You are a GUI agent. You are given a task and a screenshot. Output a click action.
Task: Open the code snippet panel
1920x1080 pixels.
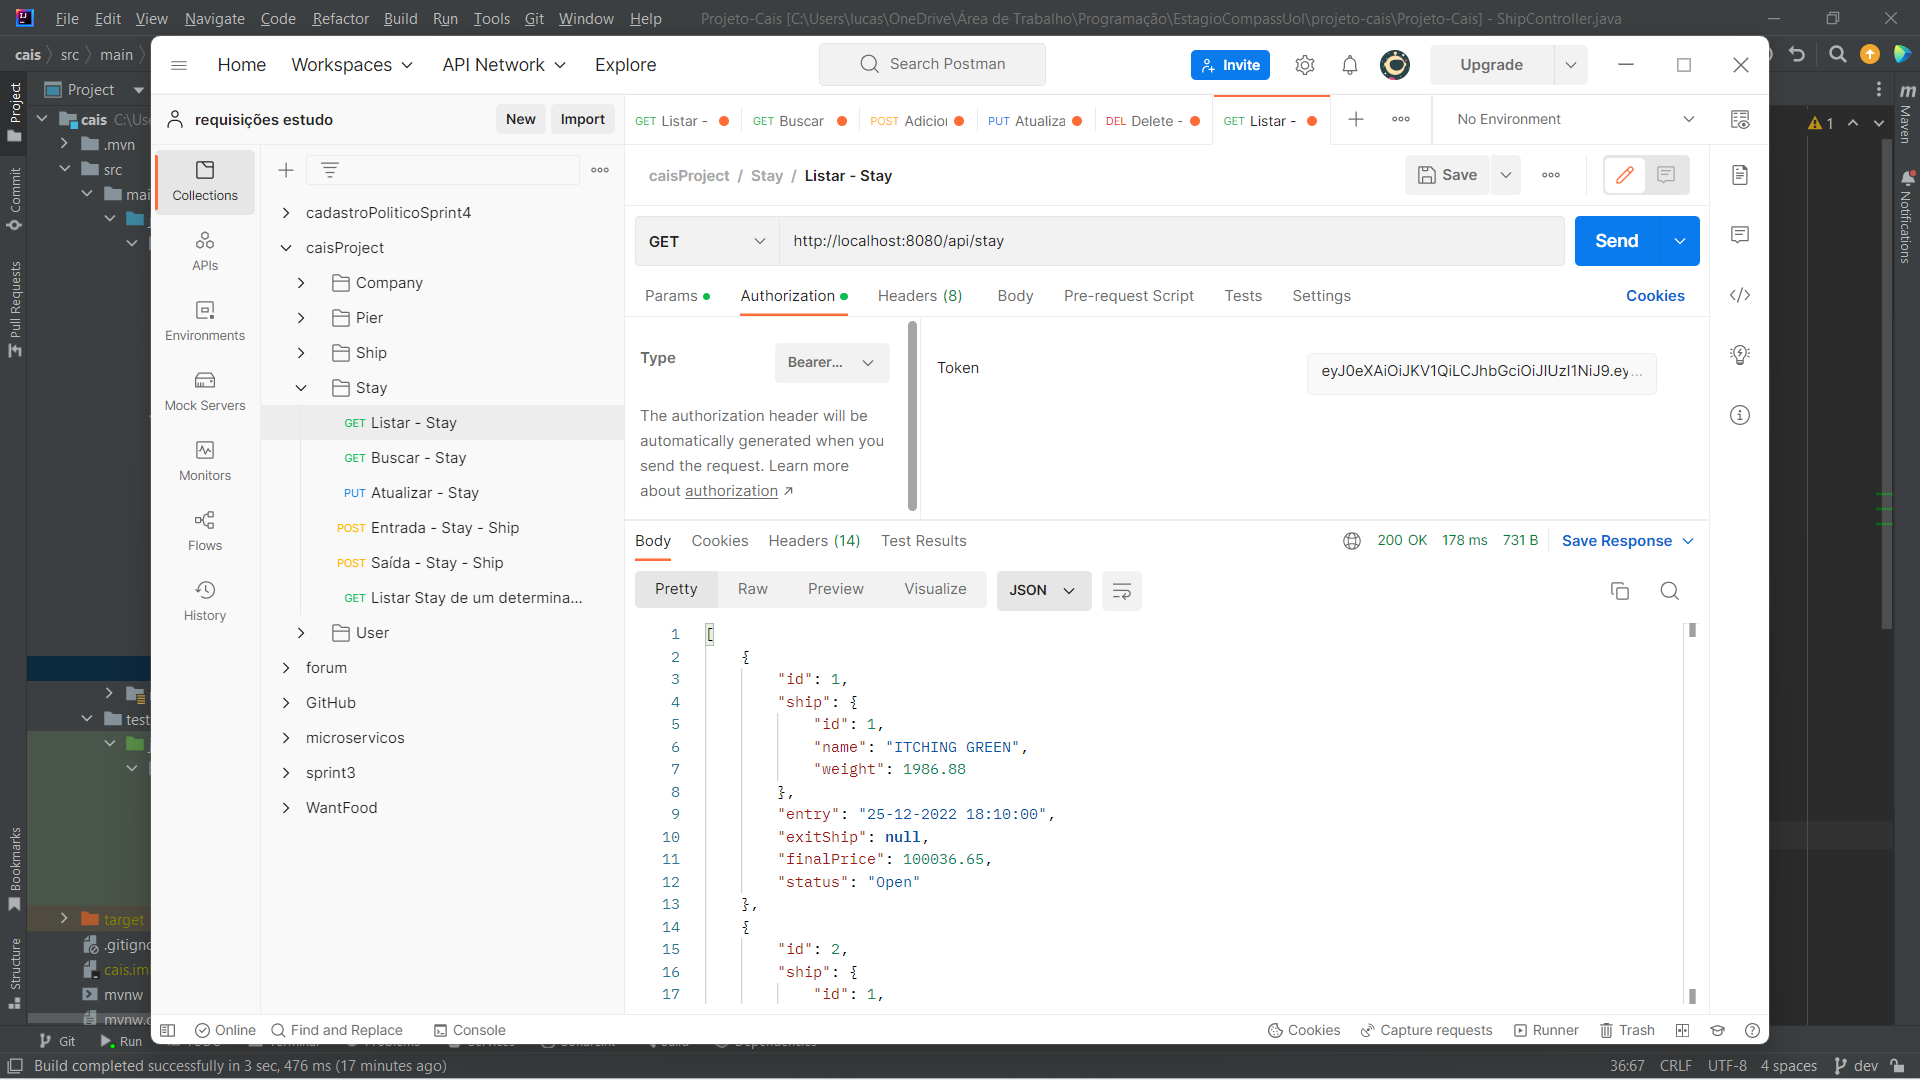click(1740, 295)
